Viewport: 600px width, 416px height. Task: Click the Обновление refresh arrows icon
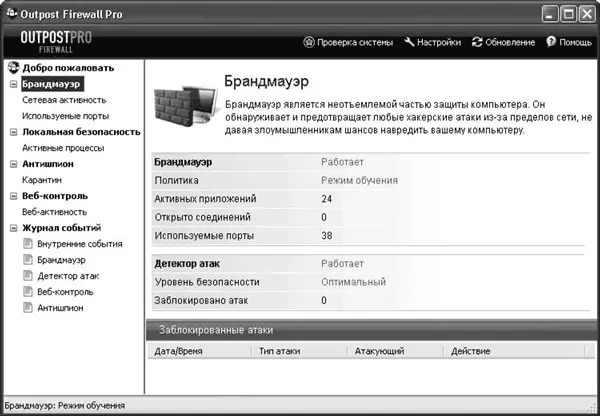(x=477, y=42)
